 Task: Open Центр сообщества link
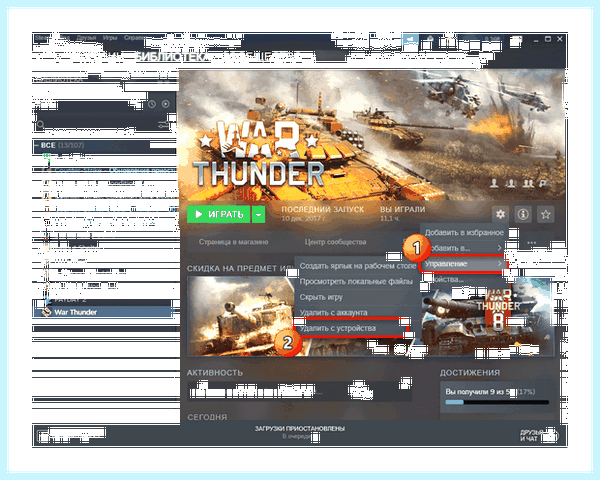tap(335, 242)
